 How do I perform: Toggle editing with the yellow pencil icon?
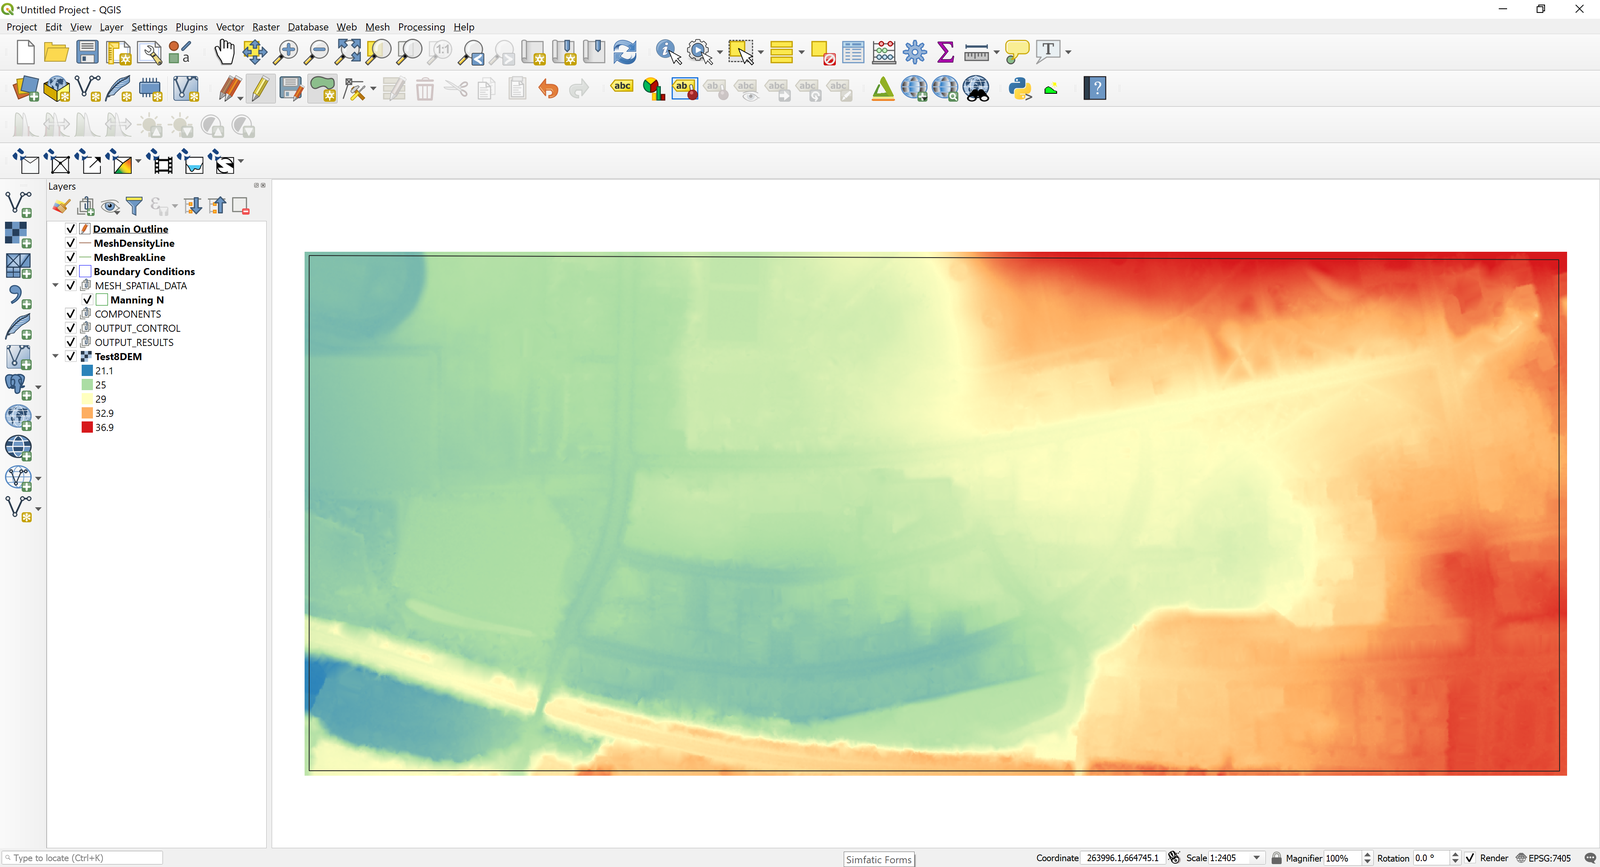[260, 89]
